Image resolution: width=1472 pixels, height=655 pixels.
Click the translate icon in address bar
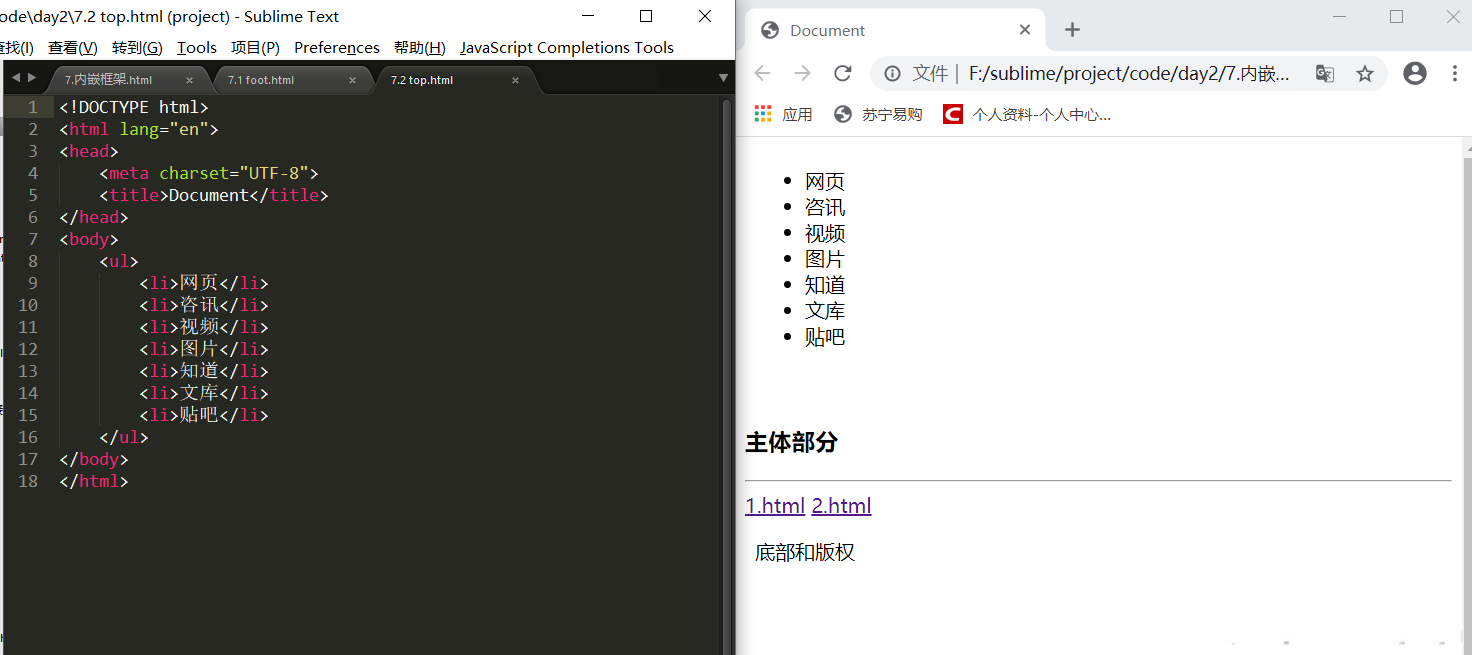1324,73
